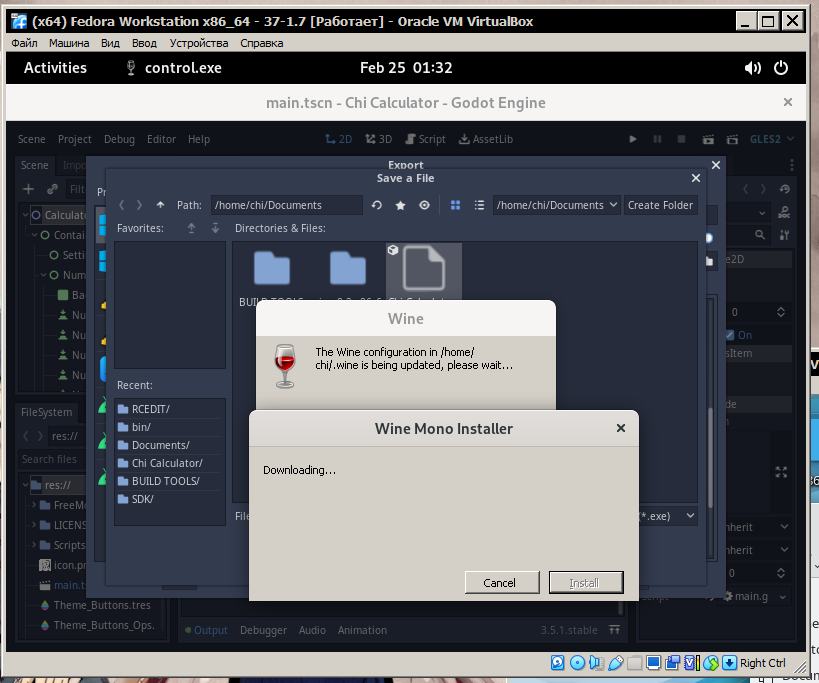Switch to list view
The height and width of the screenshot is (683, 819).
pyautogui.click(x=479, y=205)
